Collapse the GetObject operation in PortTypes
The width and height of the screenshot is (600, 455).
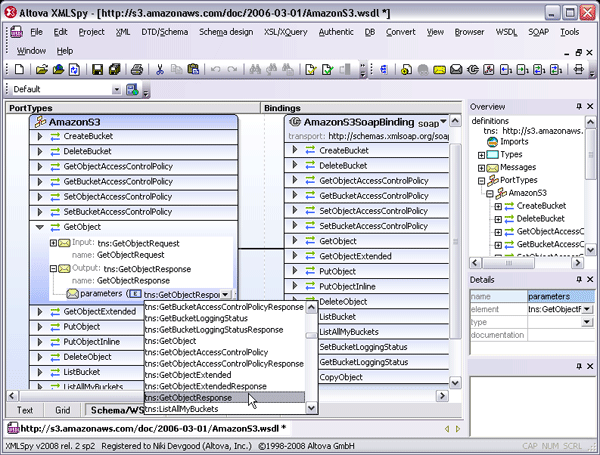tap(39, 227)
